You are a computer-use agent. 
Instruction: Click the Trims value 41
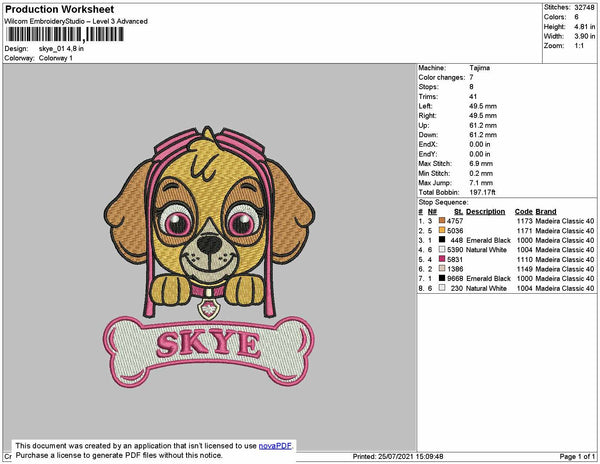(473, 96)
